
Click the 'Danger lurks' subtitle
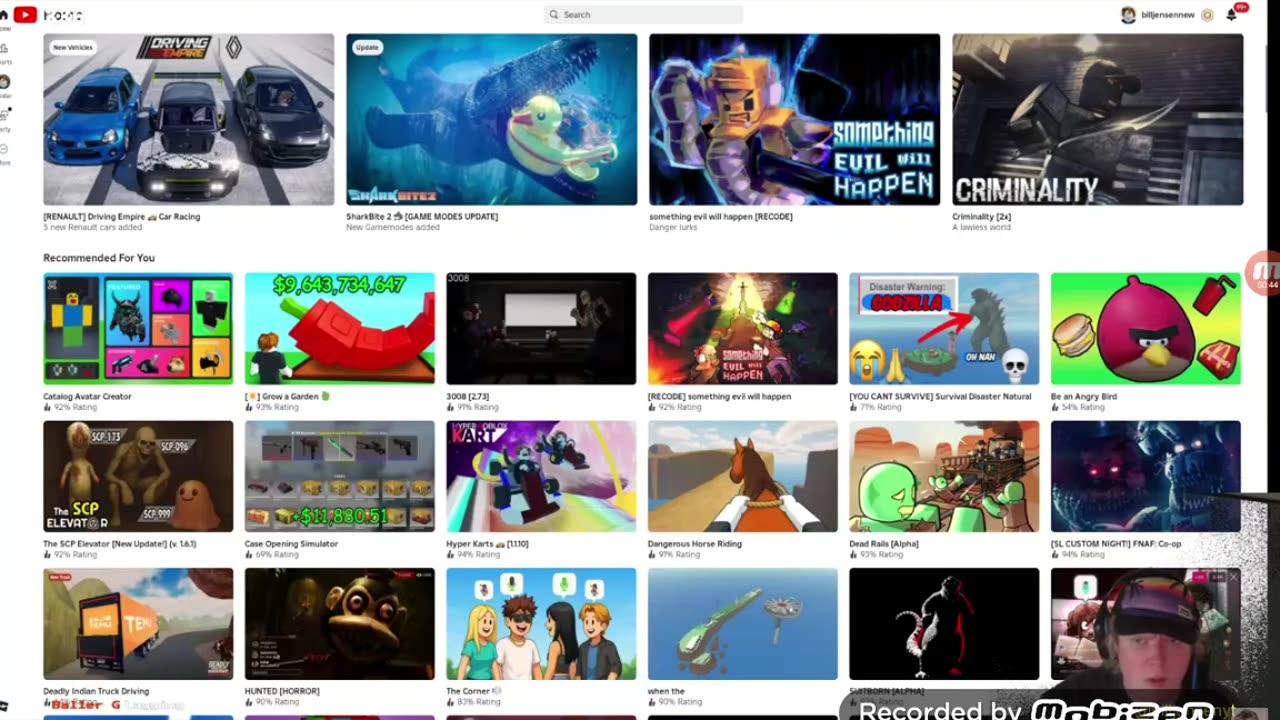point(672,228)
